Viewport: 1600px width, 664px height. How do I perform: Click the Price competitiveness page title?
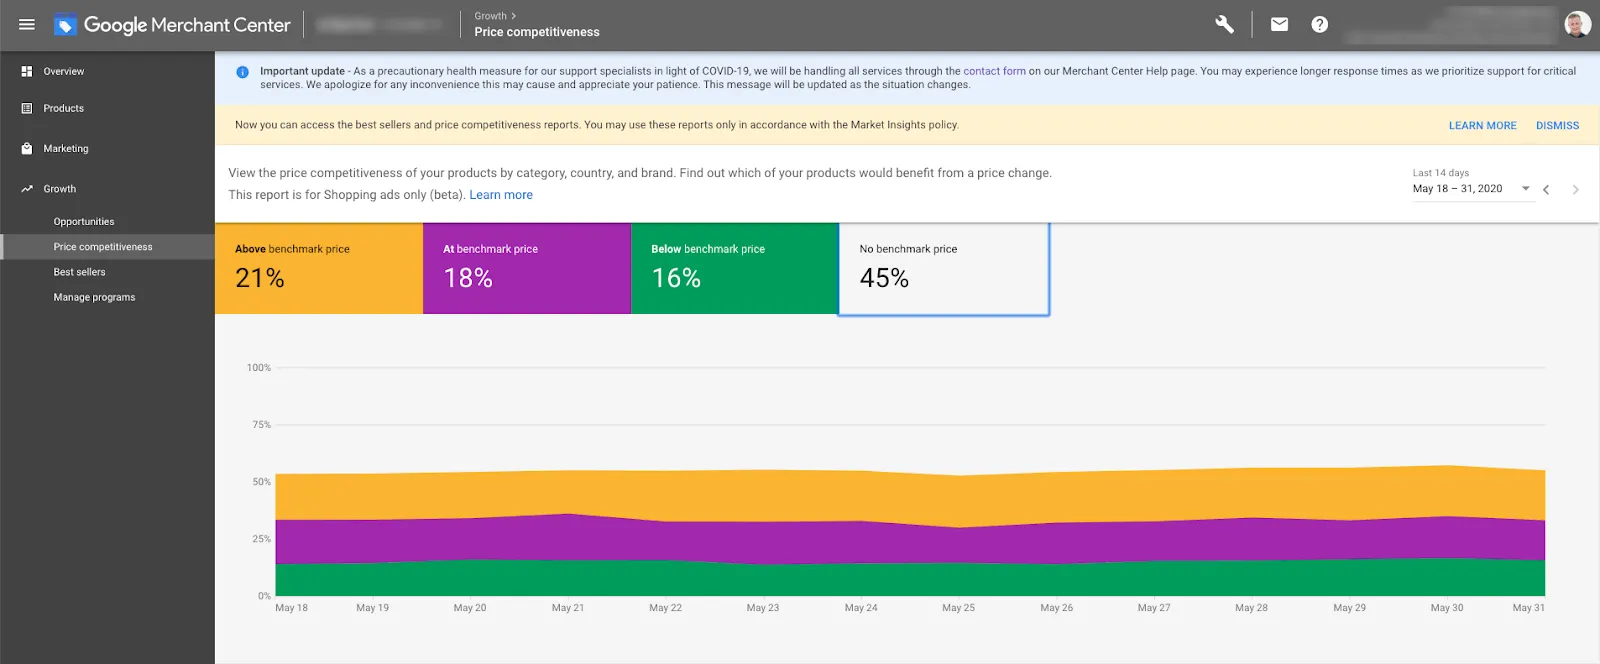537,32
